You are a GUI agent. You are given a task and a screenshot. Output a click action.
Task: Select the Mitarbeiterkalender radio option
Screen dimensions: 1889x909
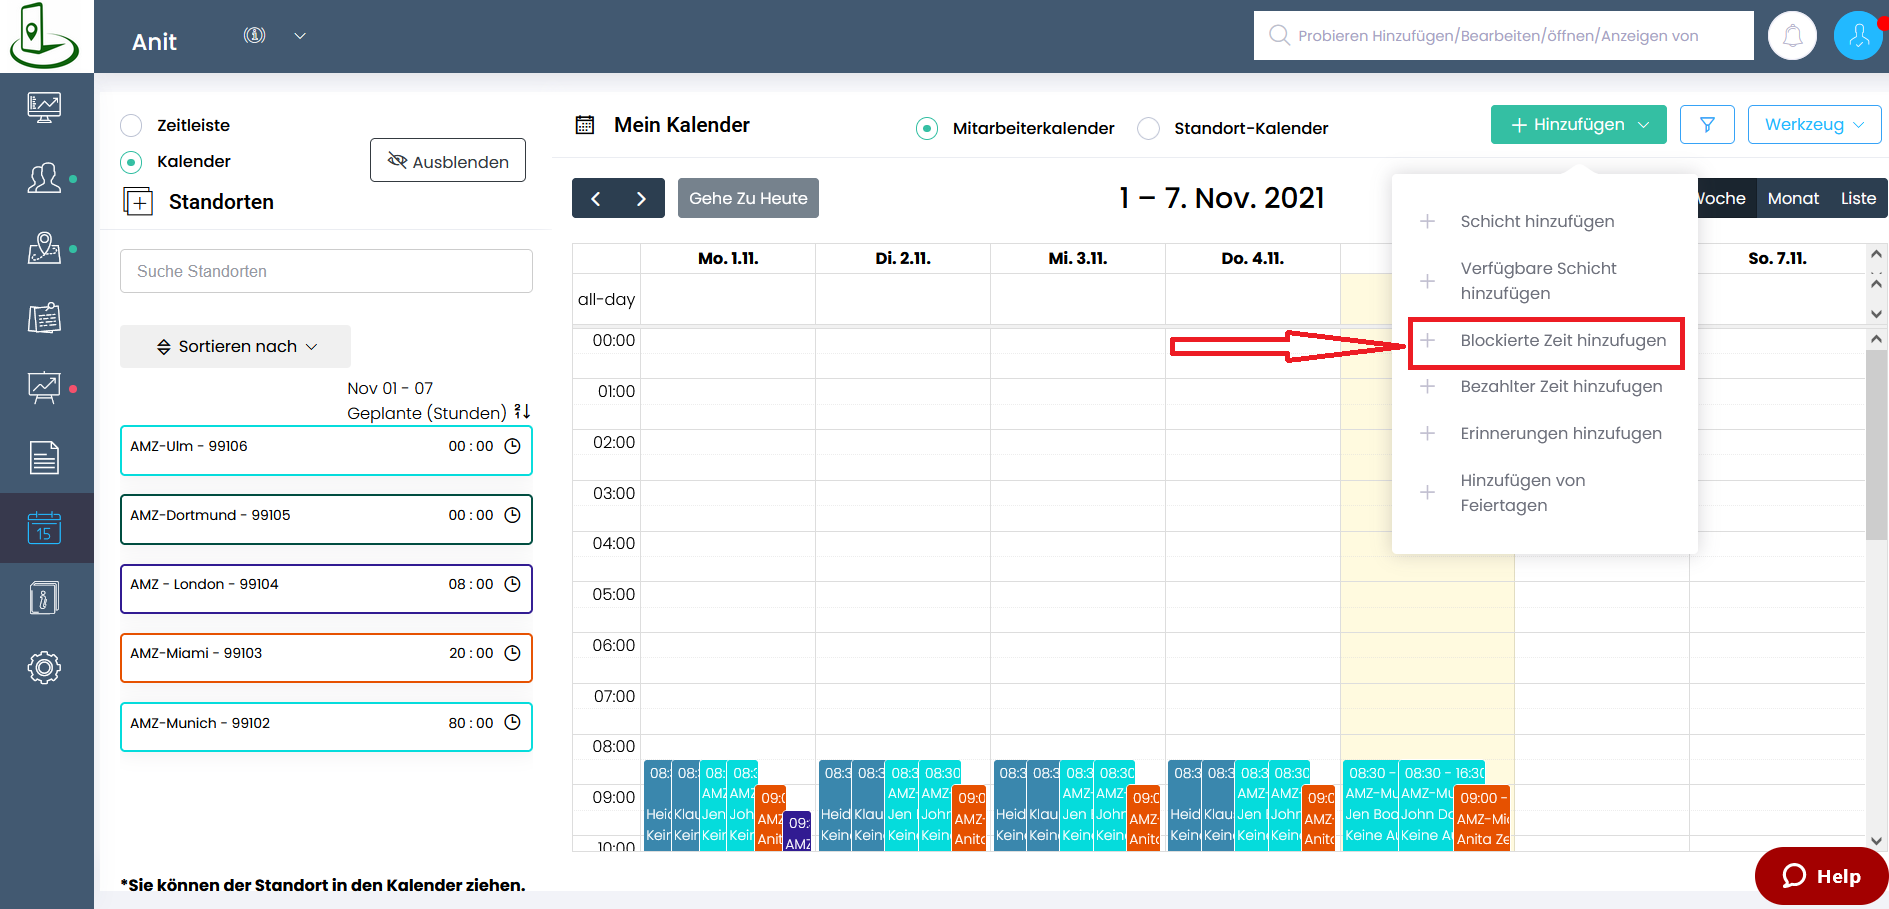[927, 128]
